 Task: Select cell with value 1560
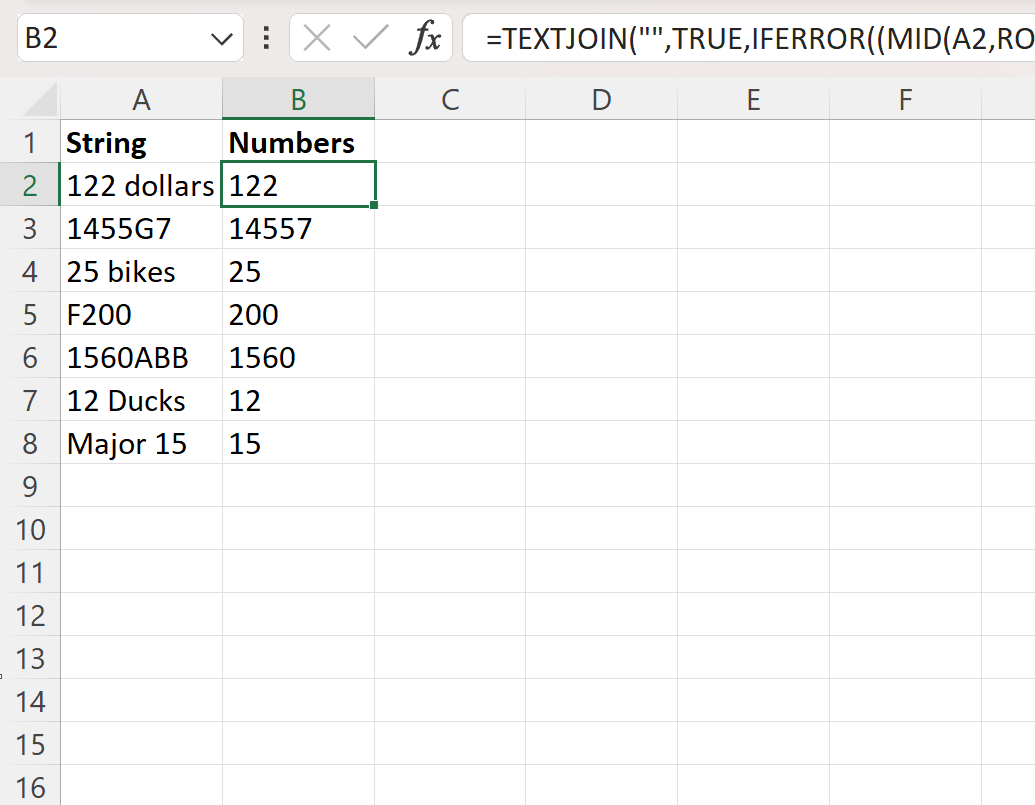(298, 357)
